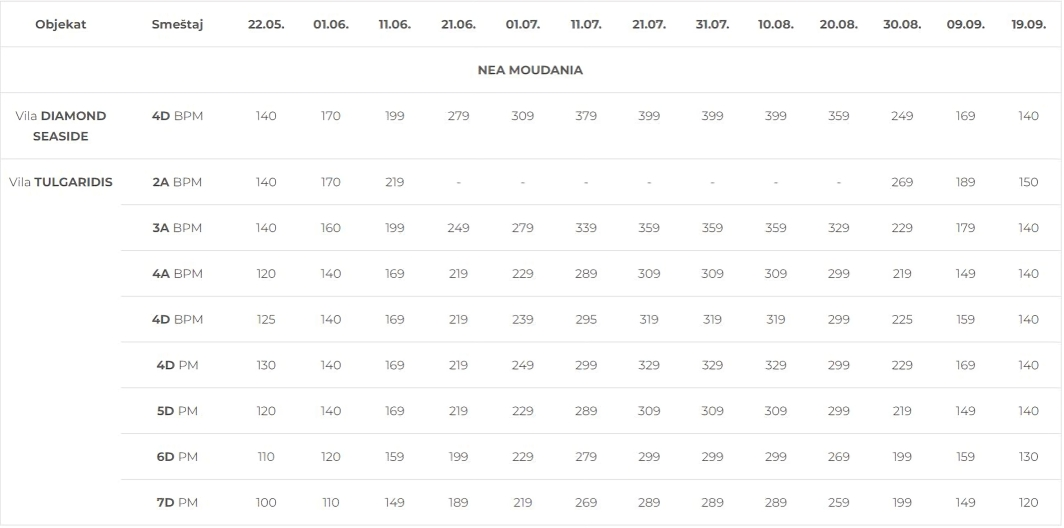Select the 6D PM accommodation row label
The width and height of the screenshot is (1064, 528).
[177, 457]
